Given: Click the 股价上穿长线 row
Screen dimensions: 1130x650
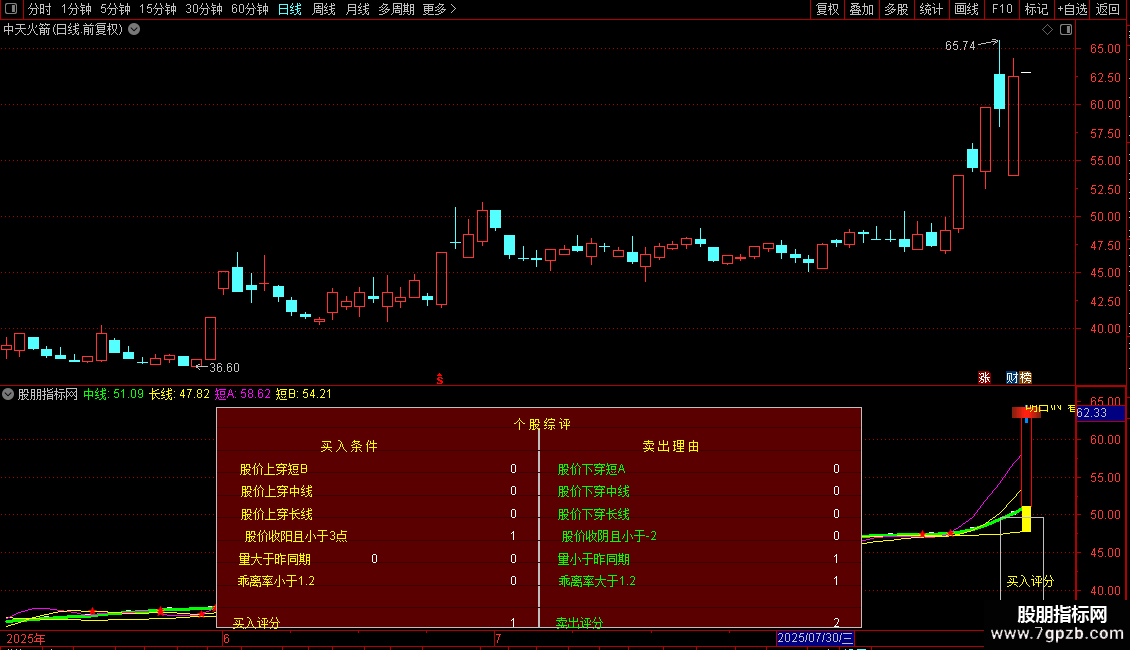Looking at the screenshot, I should tap(378, 515).
